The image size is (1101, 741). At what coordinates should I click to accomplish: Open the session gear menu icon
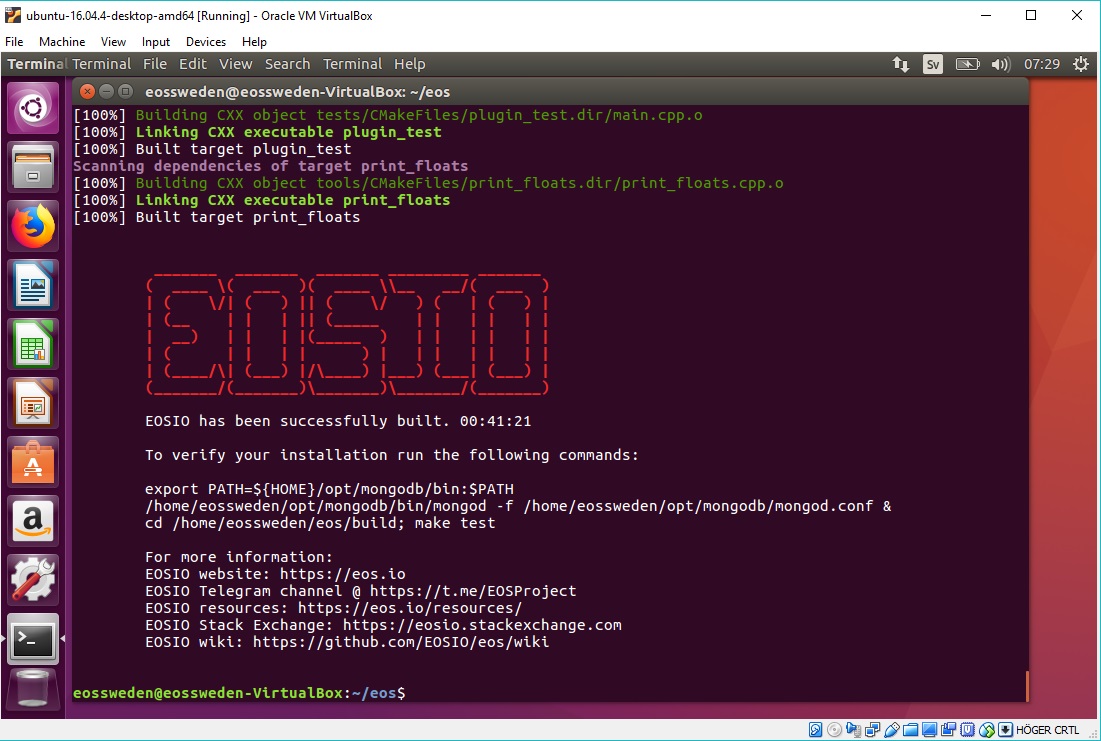pyautogui.click(x=1081, y=65)
